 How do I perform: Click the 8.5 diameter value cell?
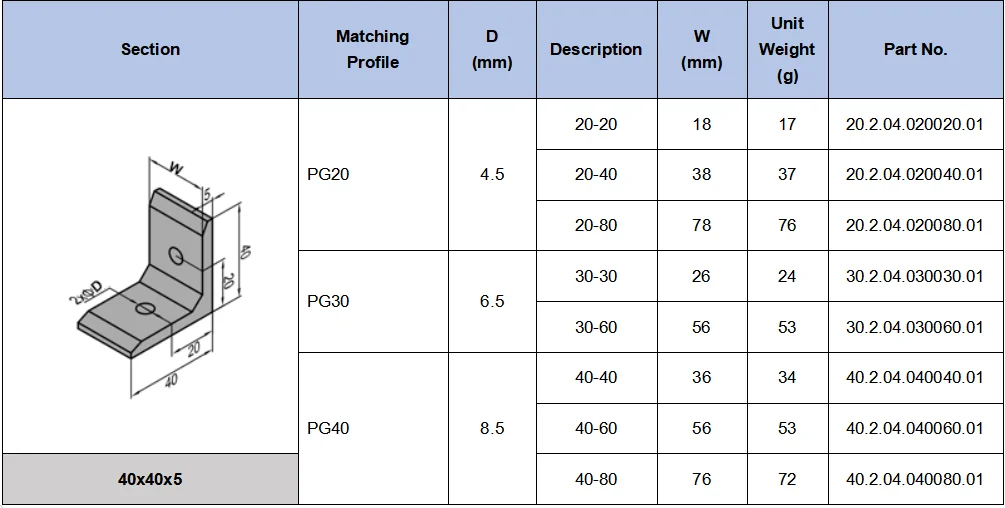coord(492,428)
